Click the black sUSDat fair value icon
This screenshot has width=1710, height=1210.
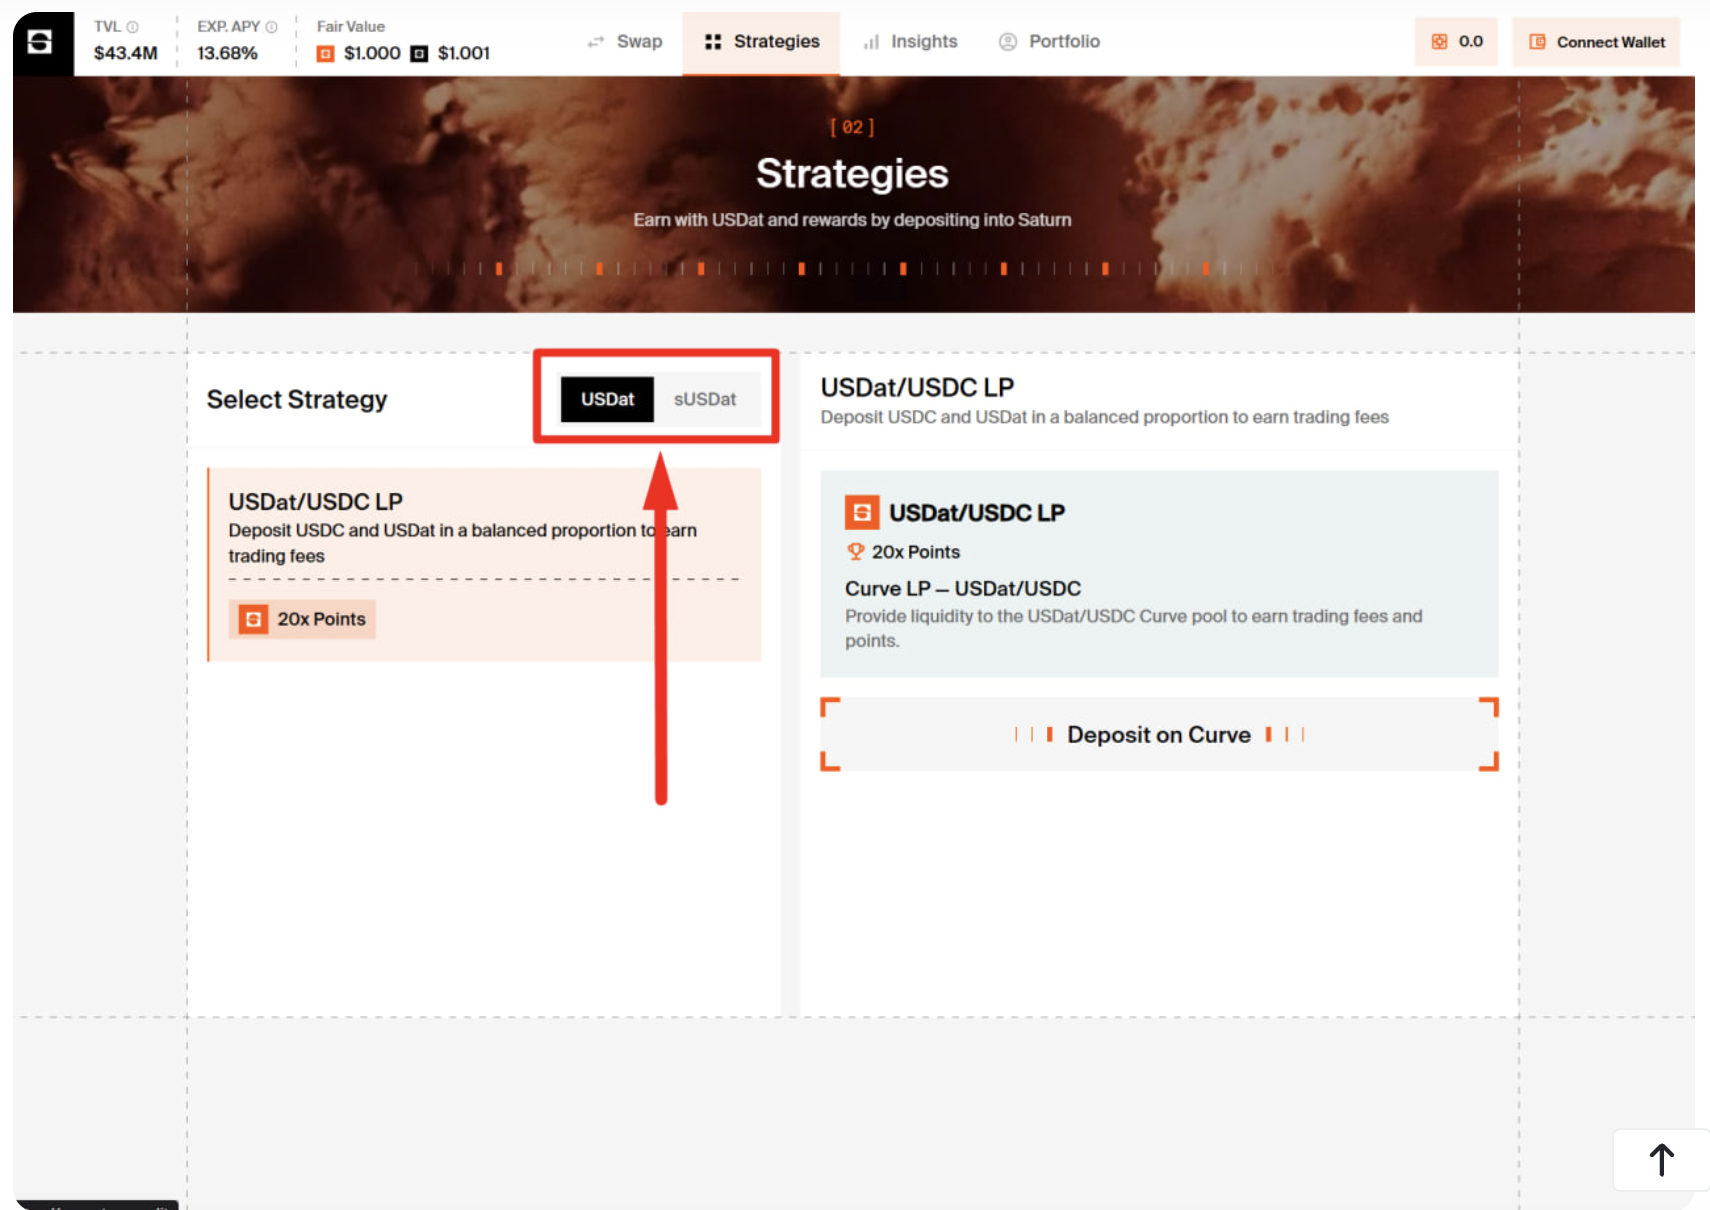click(420, 54)
